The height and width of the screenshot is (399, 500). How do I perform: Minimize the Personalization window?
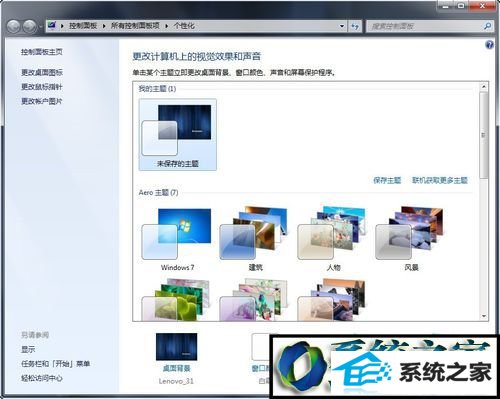(x=446, y=6)
